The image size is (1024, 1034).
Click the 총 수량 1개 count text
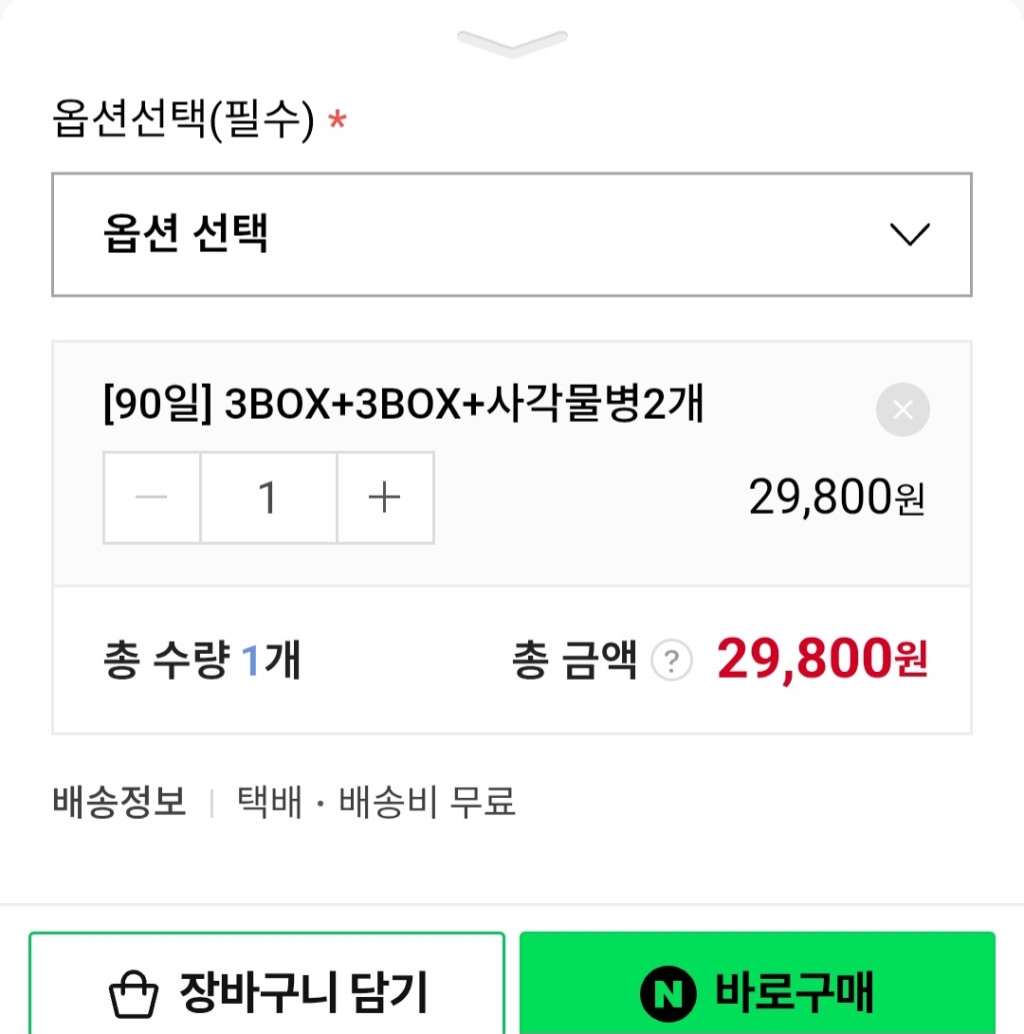tap(202, 661)
